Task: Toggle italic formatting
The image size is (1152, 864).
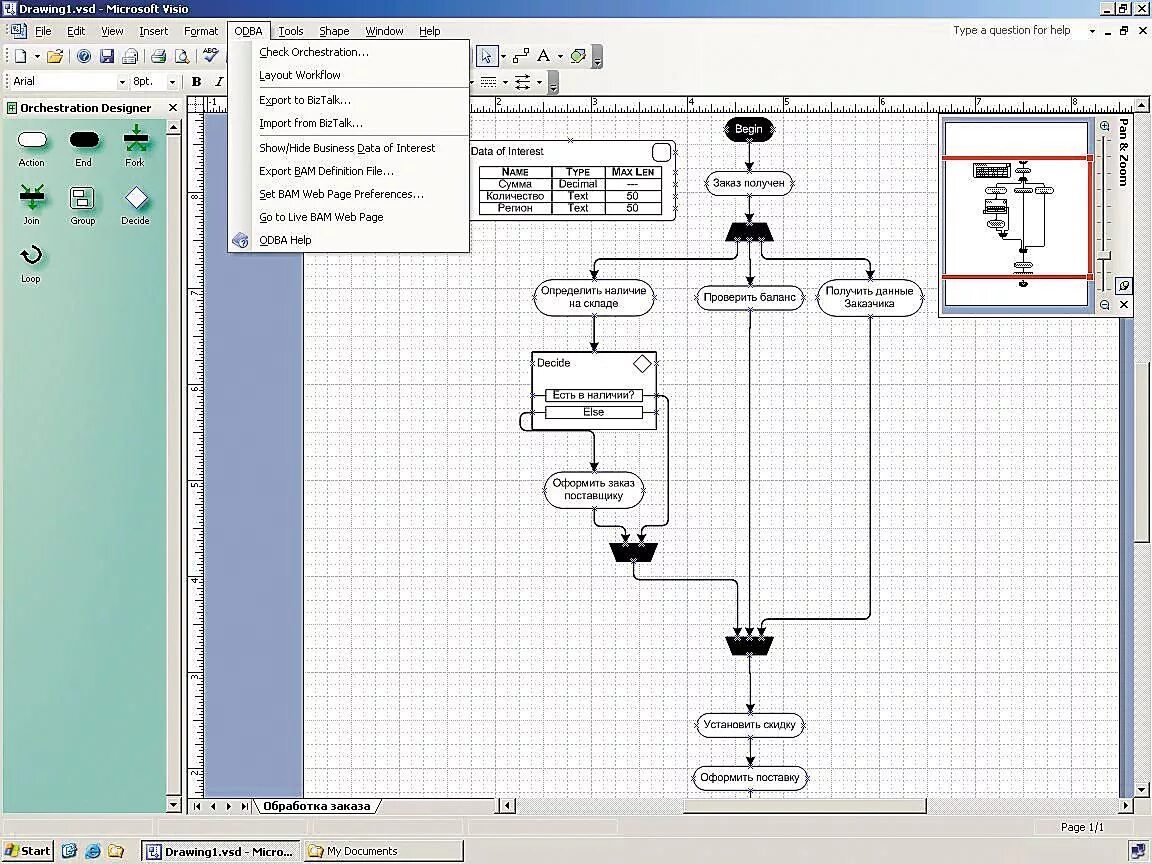Action: click(218, 81)
